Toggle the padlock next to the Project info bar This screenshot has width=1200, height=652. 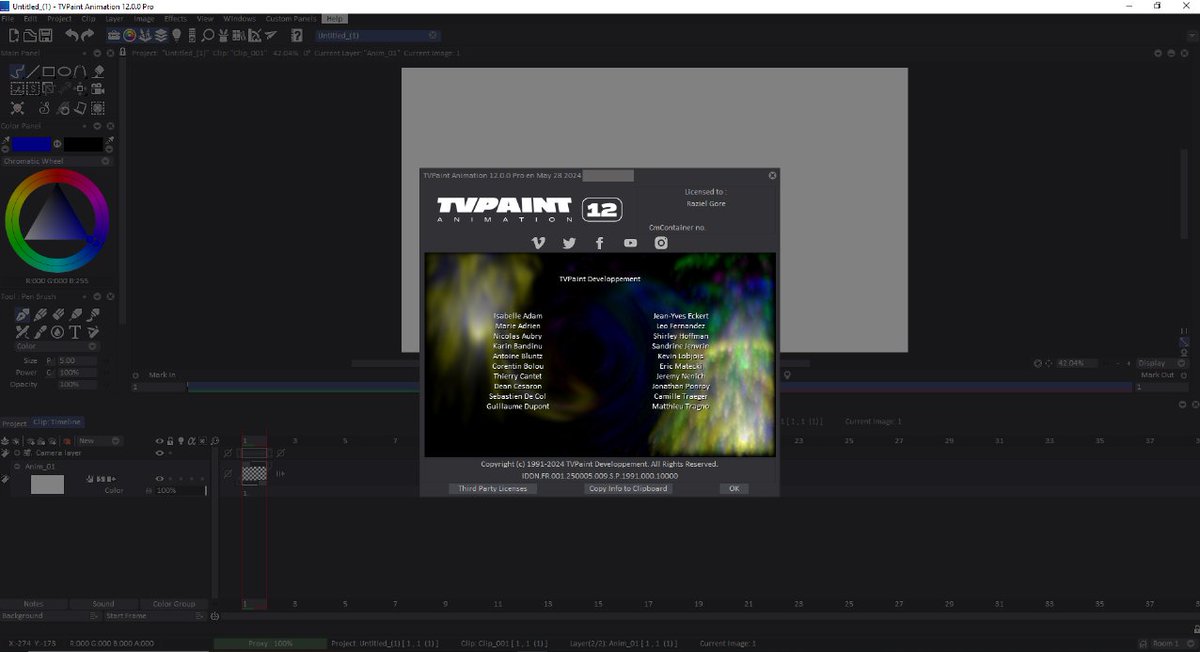tap(124, 52)
